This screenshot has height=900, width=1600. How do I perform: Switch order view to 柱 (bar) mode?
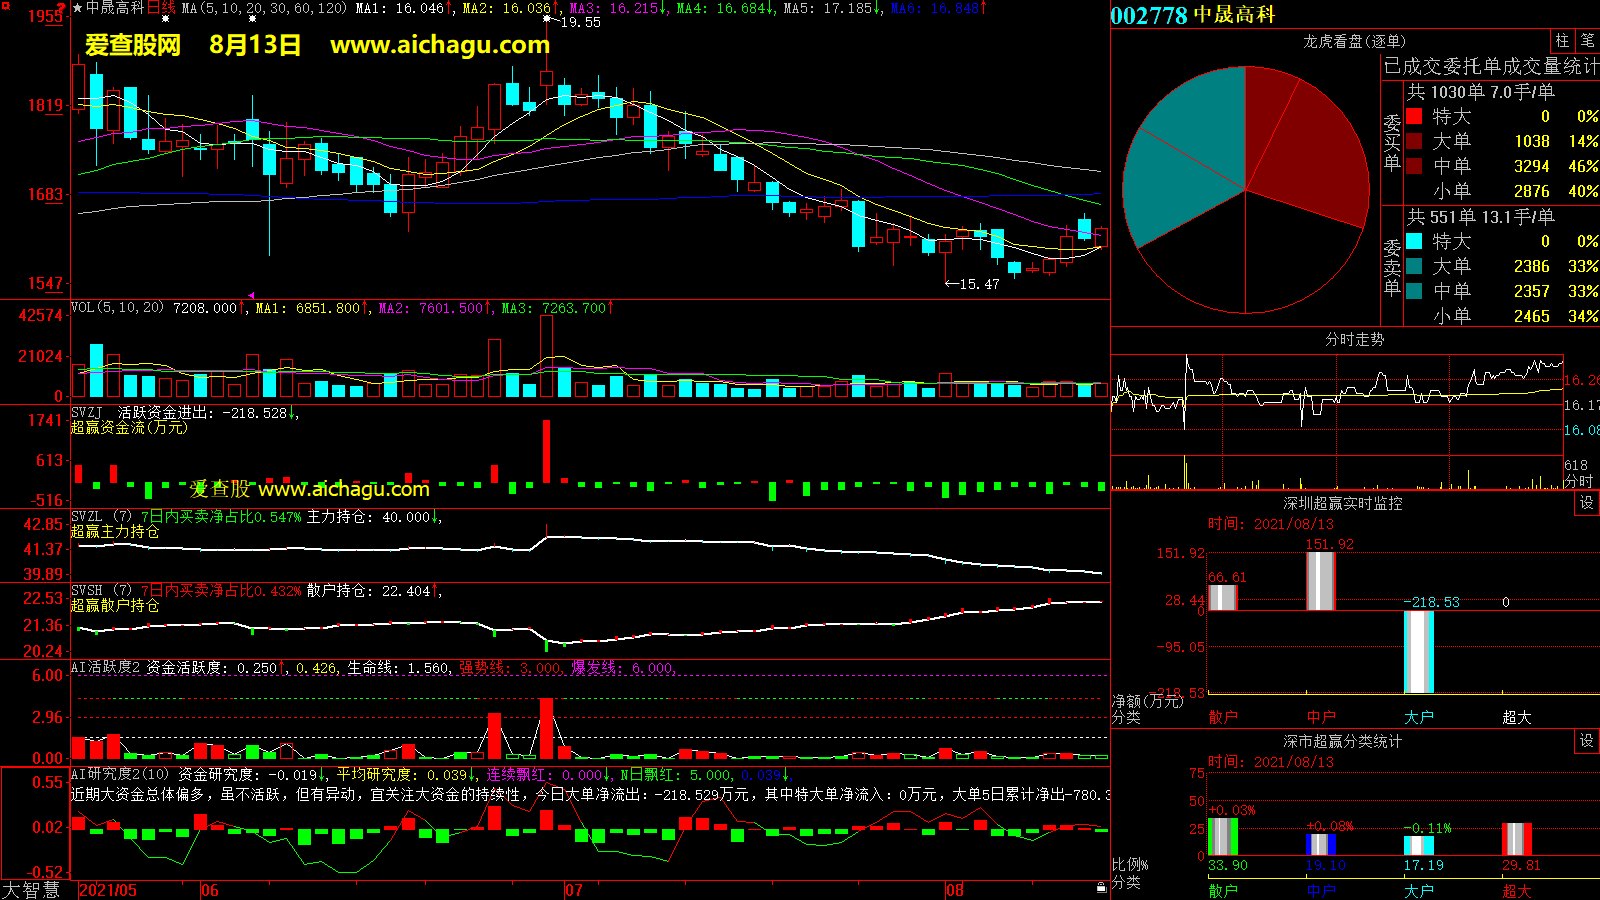coord(1562,41)
